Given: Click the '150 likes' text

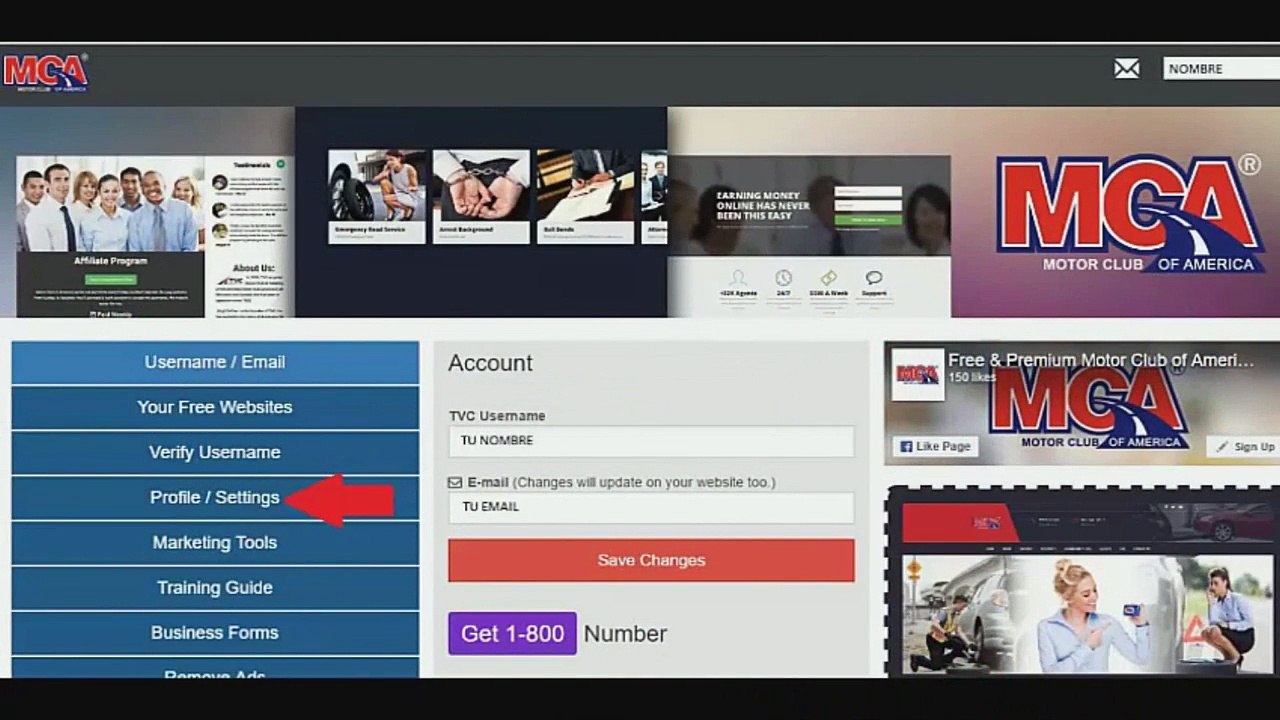Looking at the screenshot, I should pos(972,377).
